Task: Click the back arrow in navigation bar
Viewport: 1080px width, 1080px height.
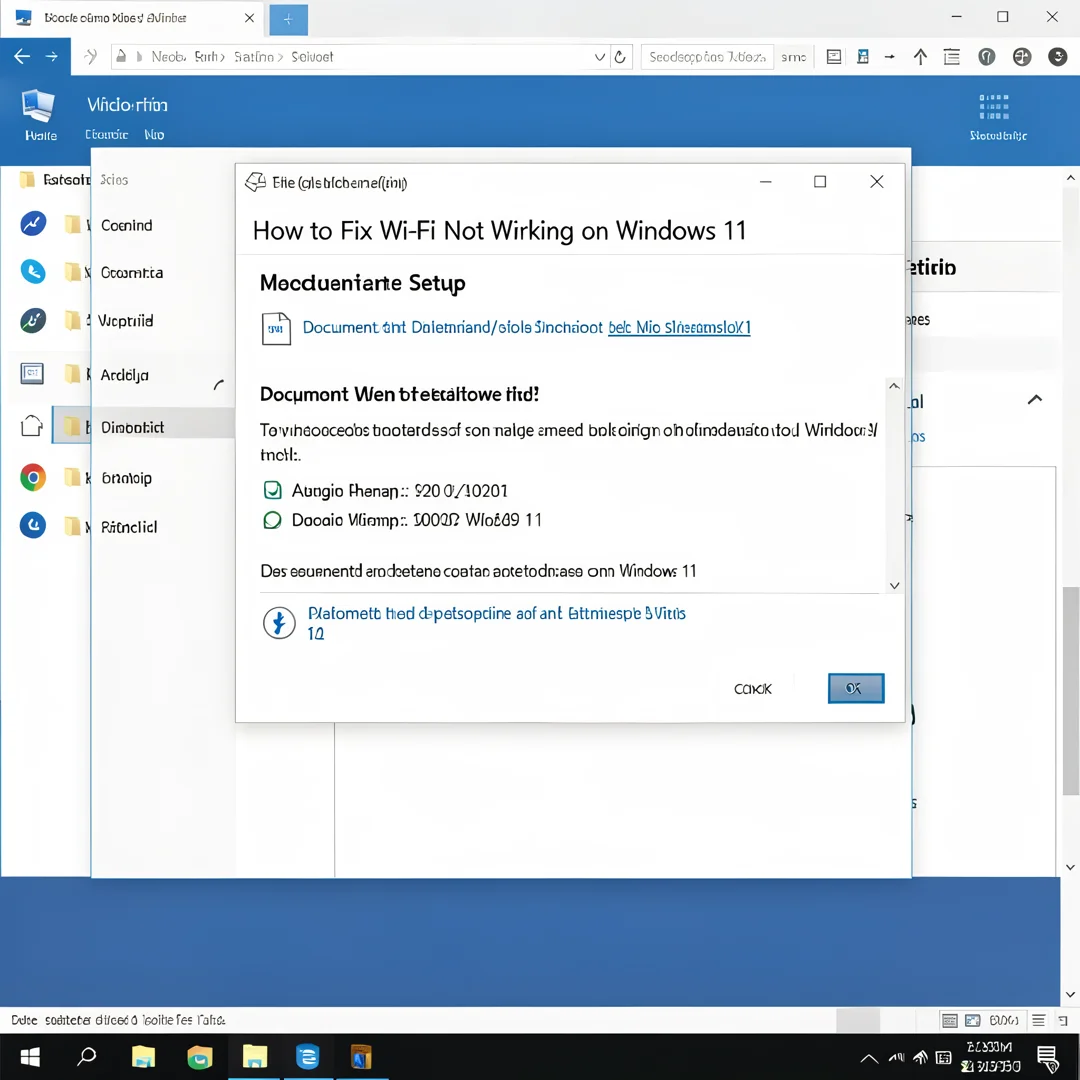Action: click(22, 56)
